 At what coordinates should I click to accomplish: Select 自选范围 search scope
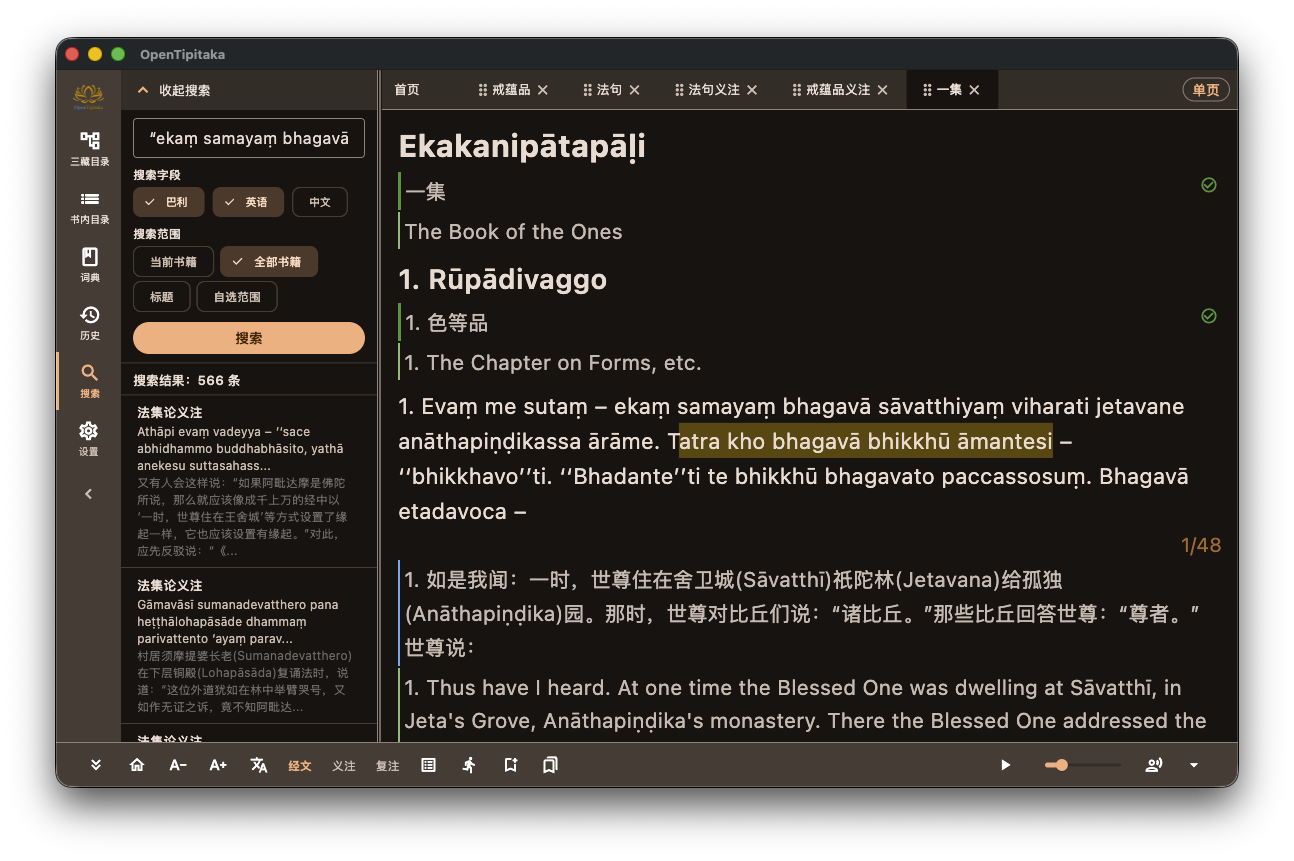point(237,297)
